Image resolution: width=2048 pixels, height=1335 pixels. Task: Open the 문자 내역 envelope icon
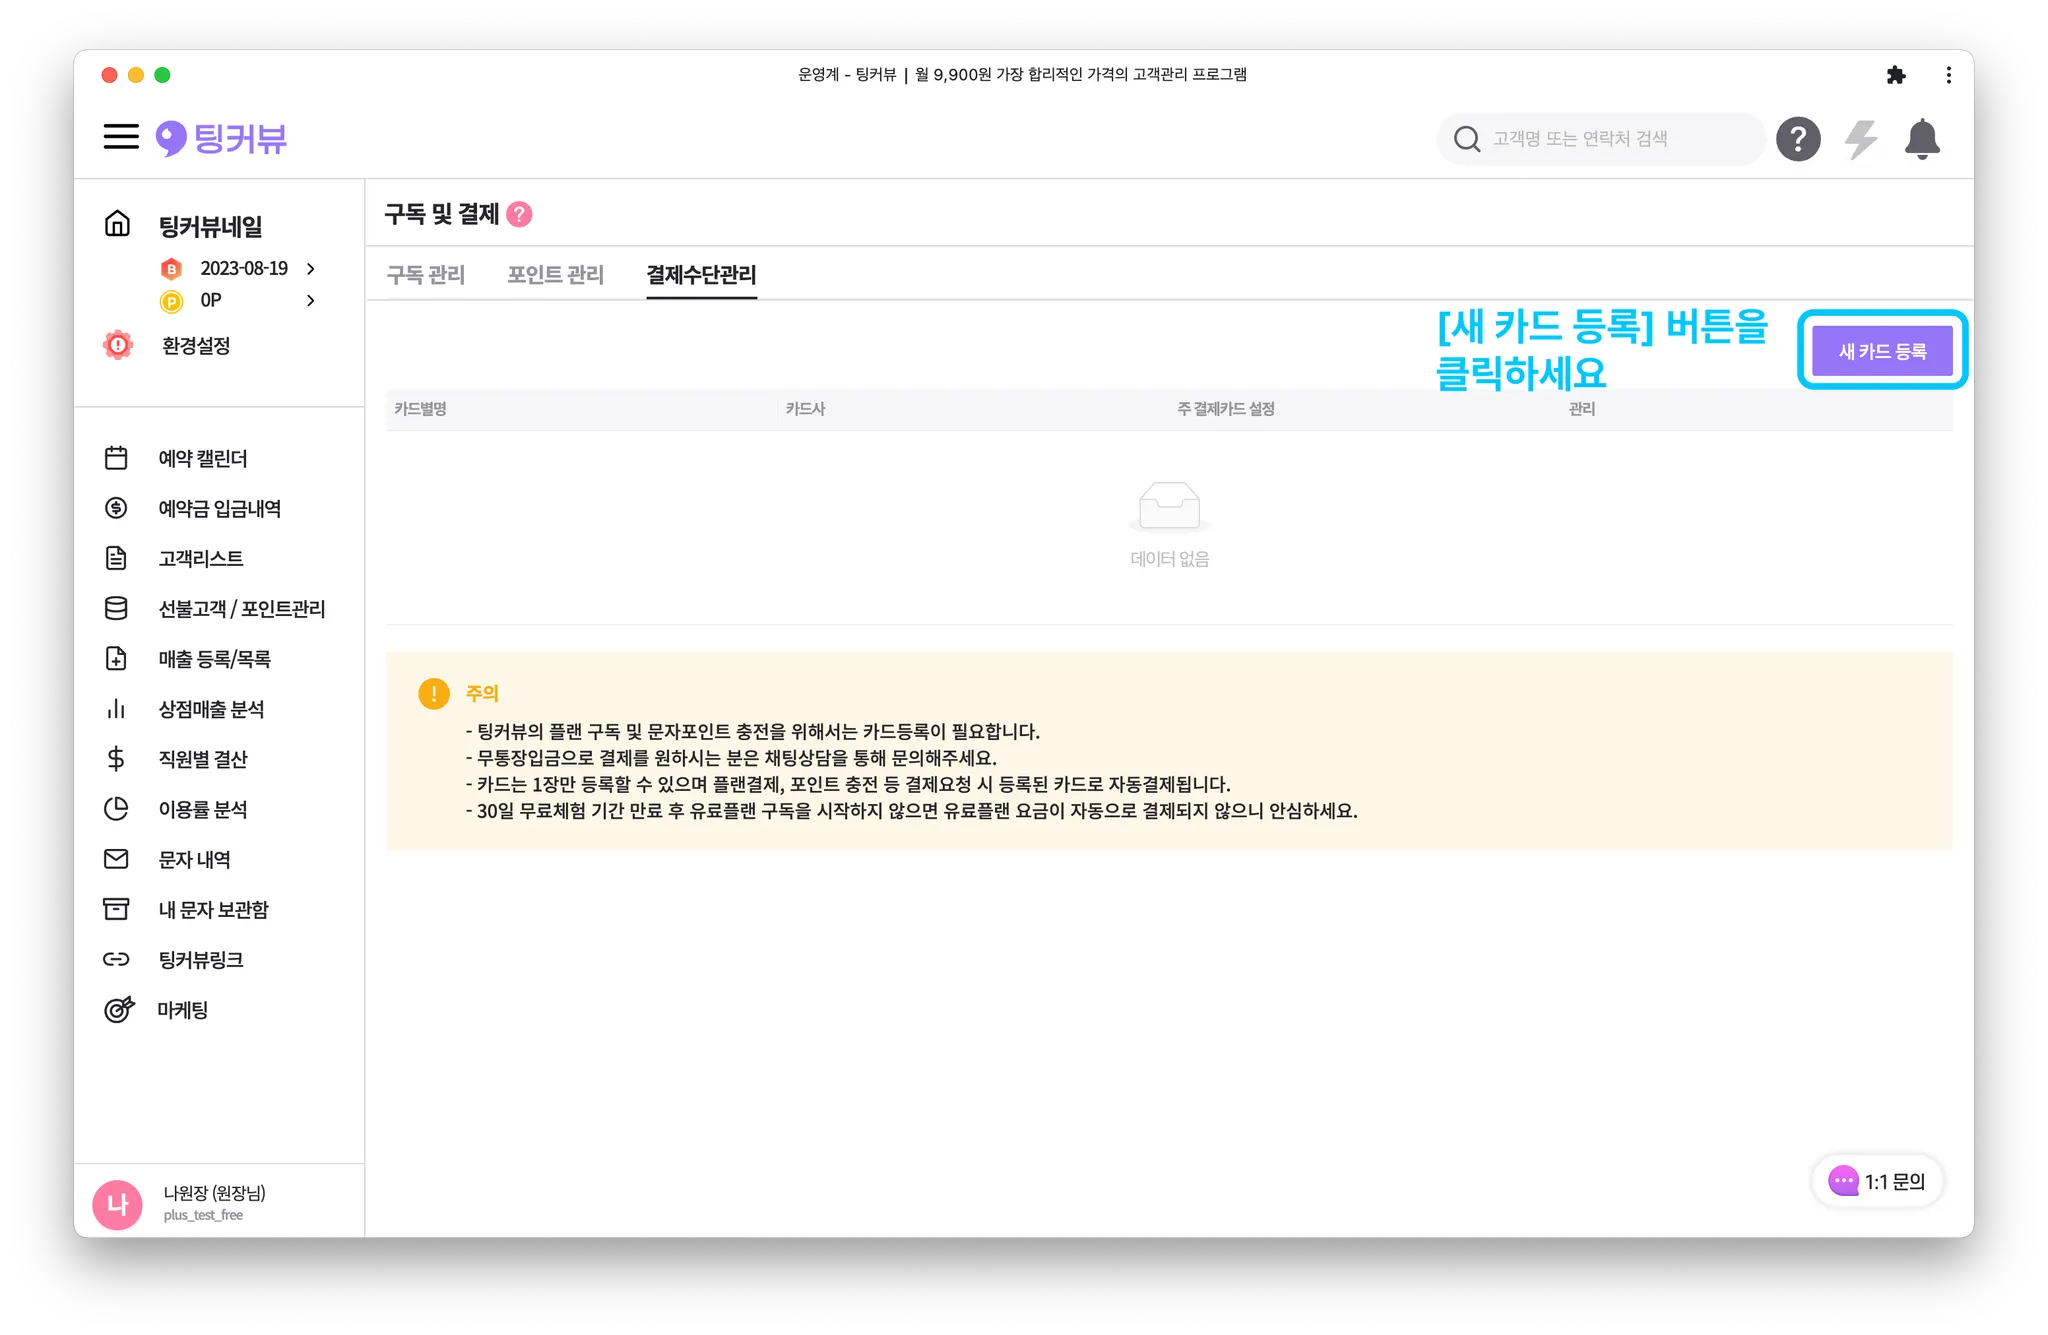(116, 859)
